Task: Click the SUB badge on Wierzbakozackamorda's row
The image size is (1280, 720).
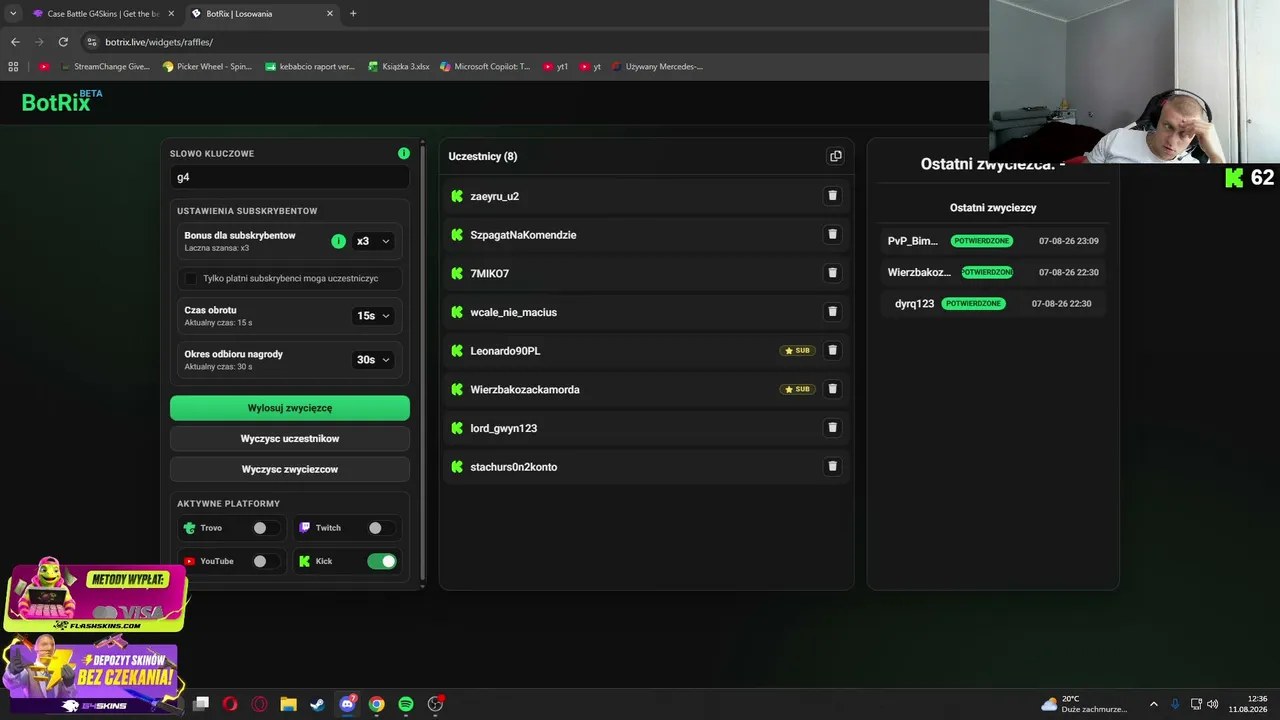Action: click(798, 389)
